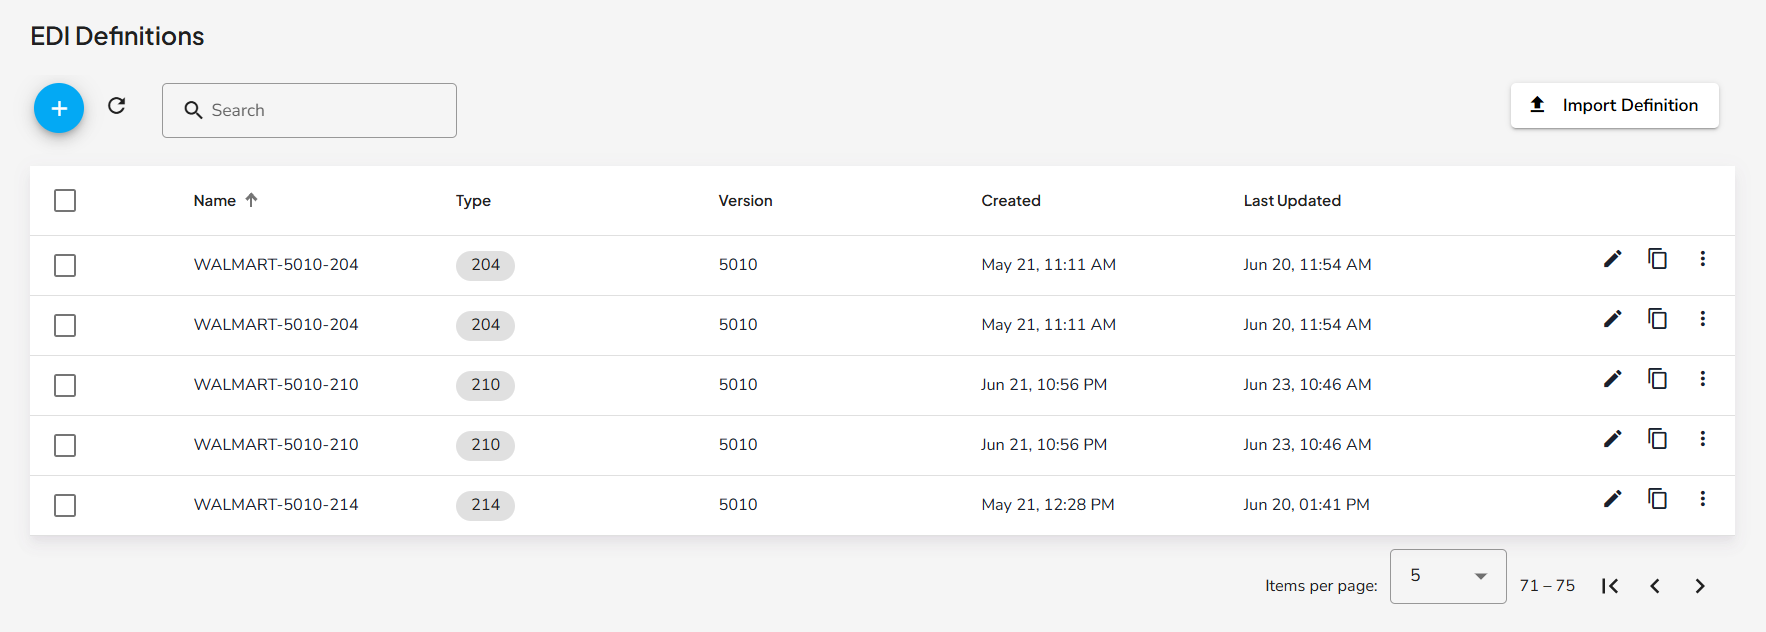Check the WALMART-5010-214 row checkbox
This screenshot has height=632, width=1766.
[x=65, y=505]
